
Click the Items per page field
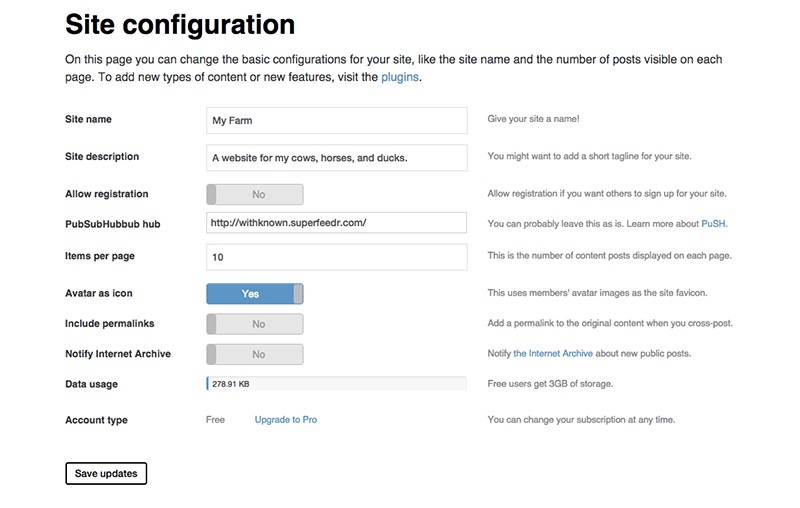click(x=337, y=257)
